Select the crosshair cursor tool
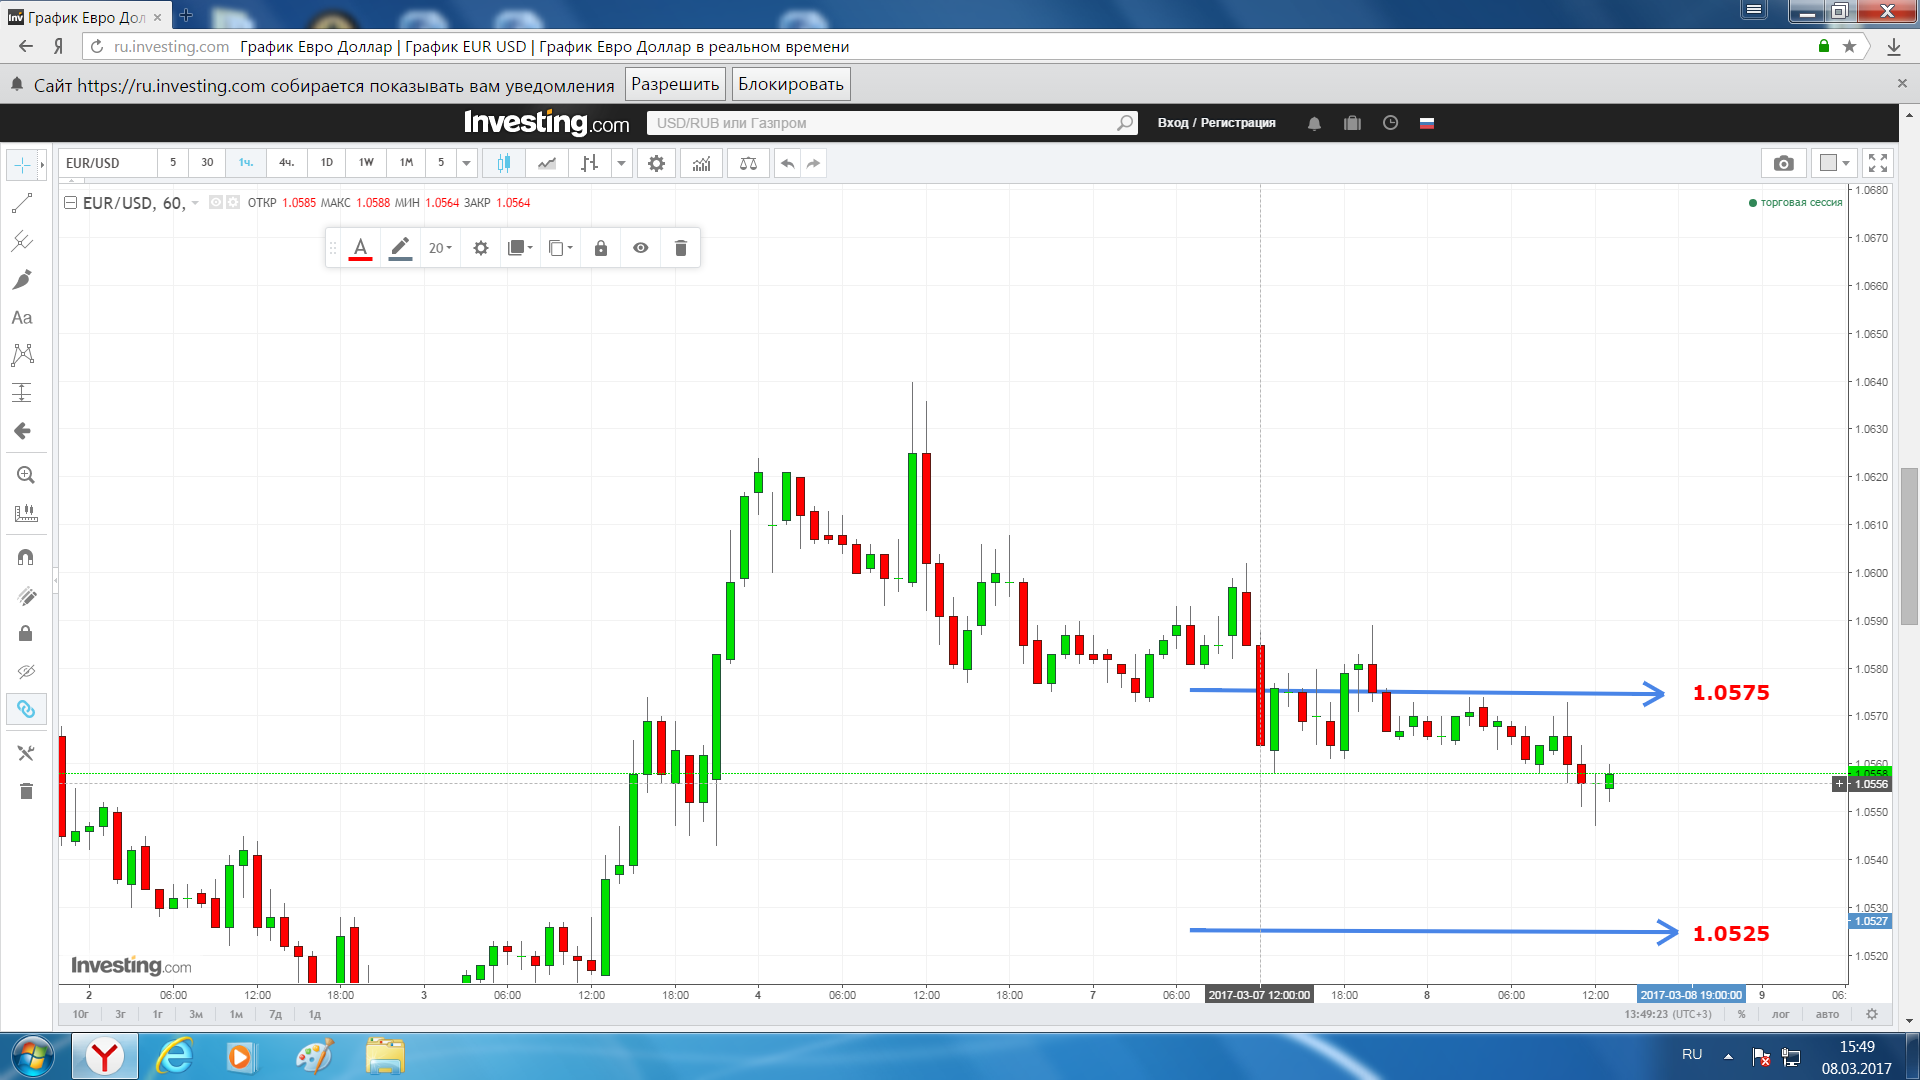 point(21,164)
